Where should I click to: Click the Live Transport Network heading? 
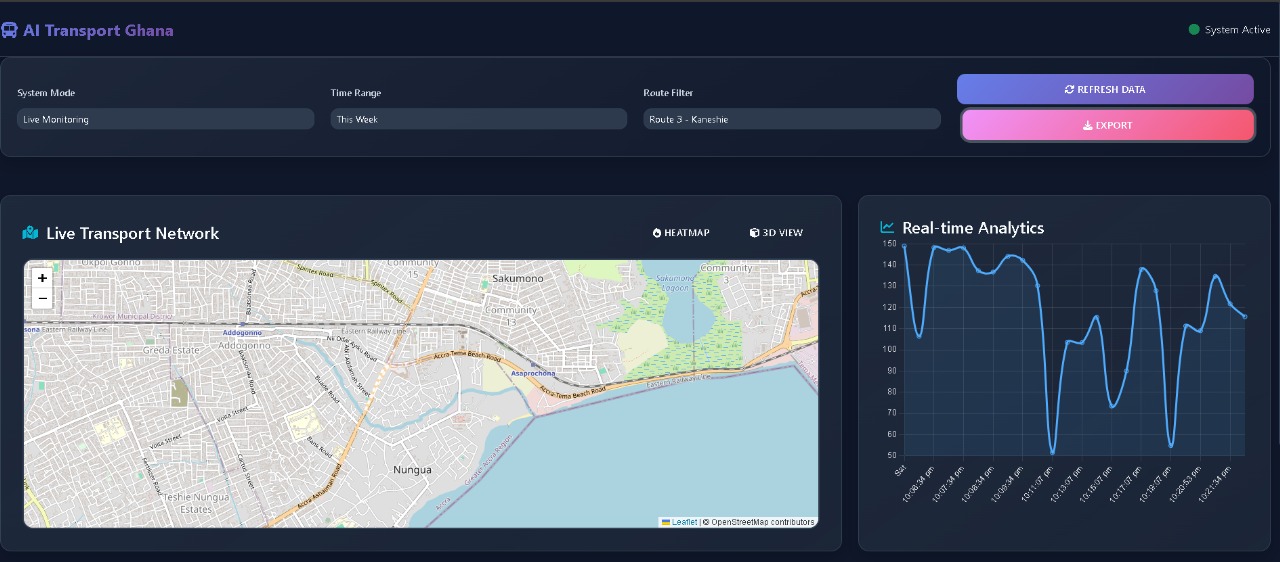pyautogui.click(x=133, y=233)
